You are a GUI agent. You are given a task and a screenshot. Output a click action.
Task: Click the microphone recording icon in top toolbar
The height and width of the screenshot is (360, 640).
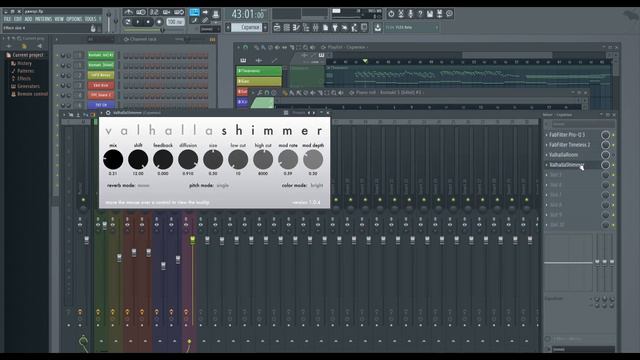click(x=411, y=13)
